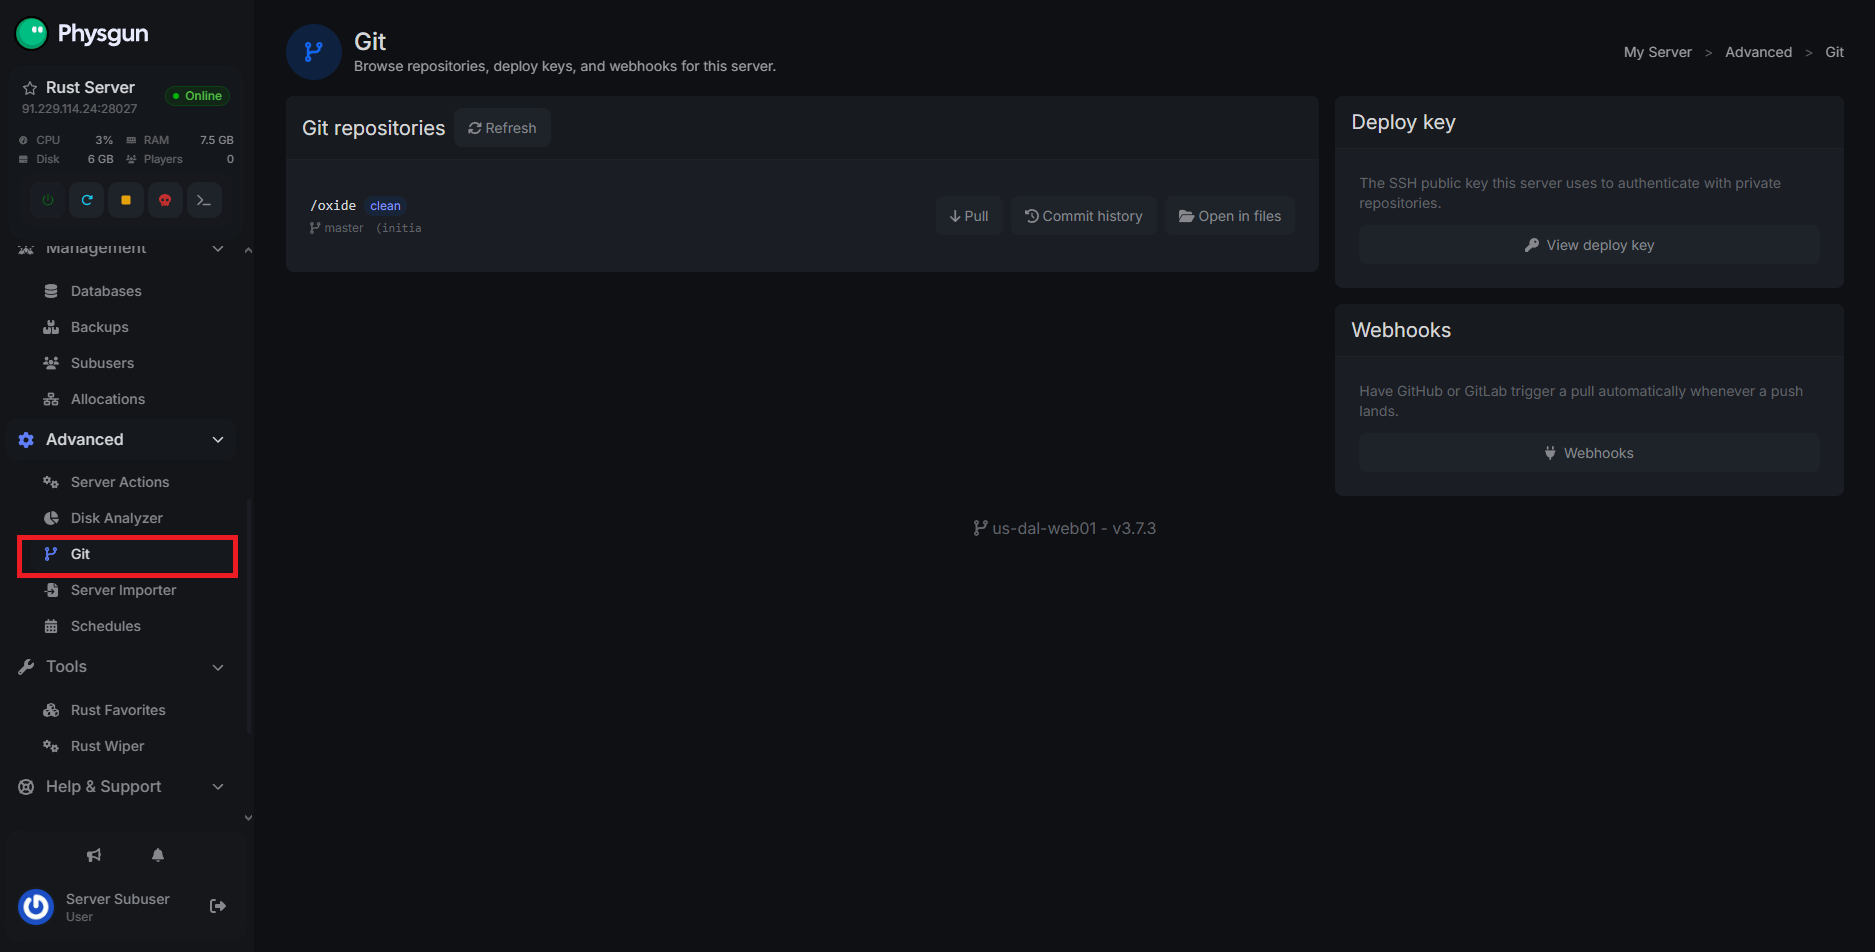Restart the server with the blue arrow icon
This screenshot has height=952, width=1875.
[87, 200]
